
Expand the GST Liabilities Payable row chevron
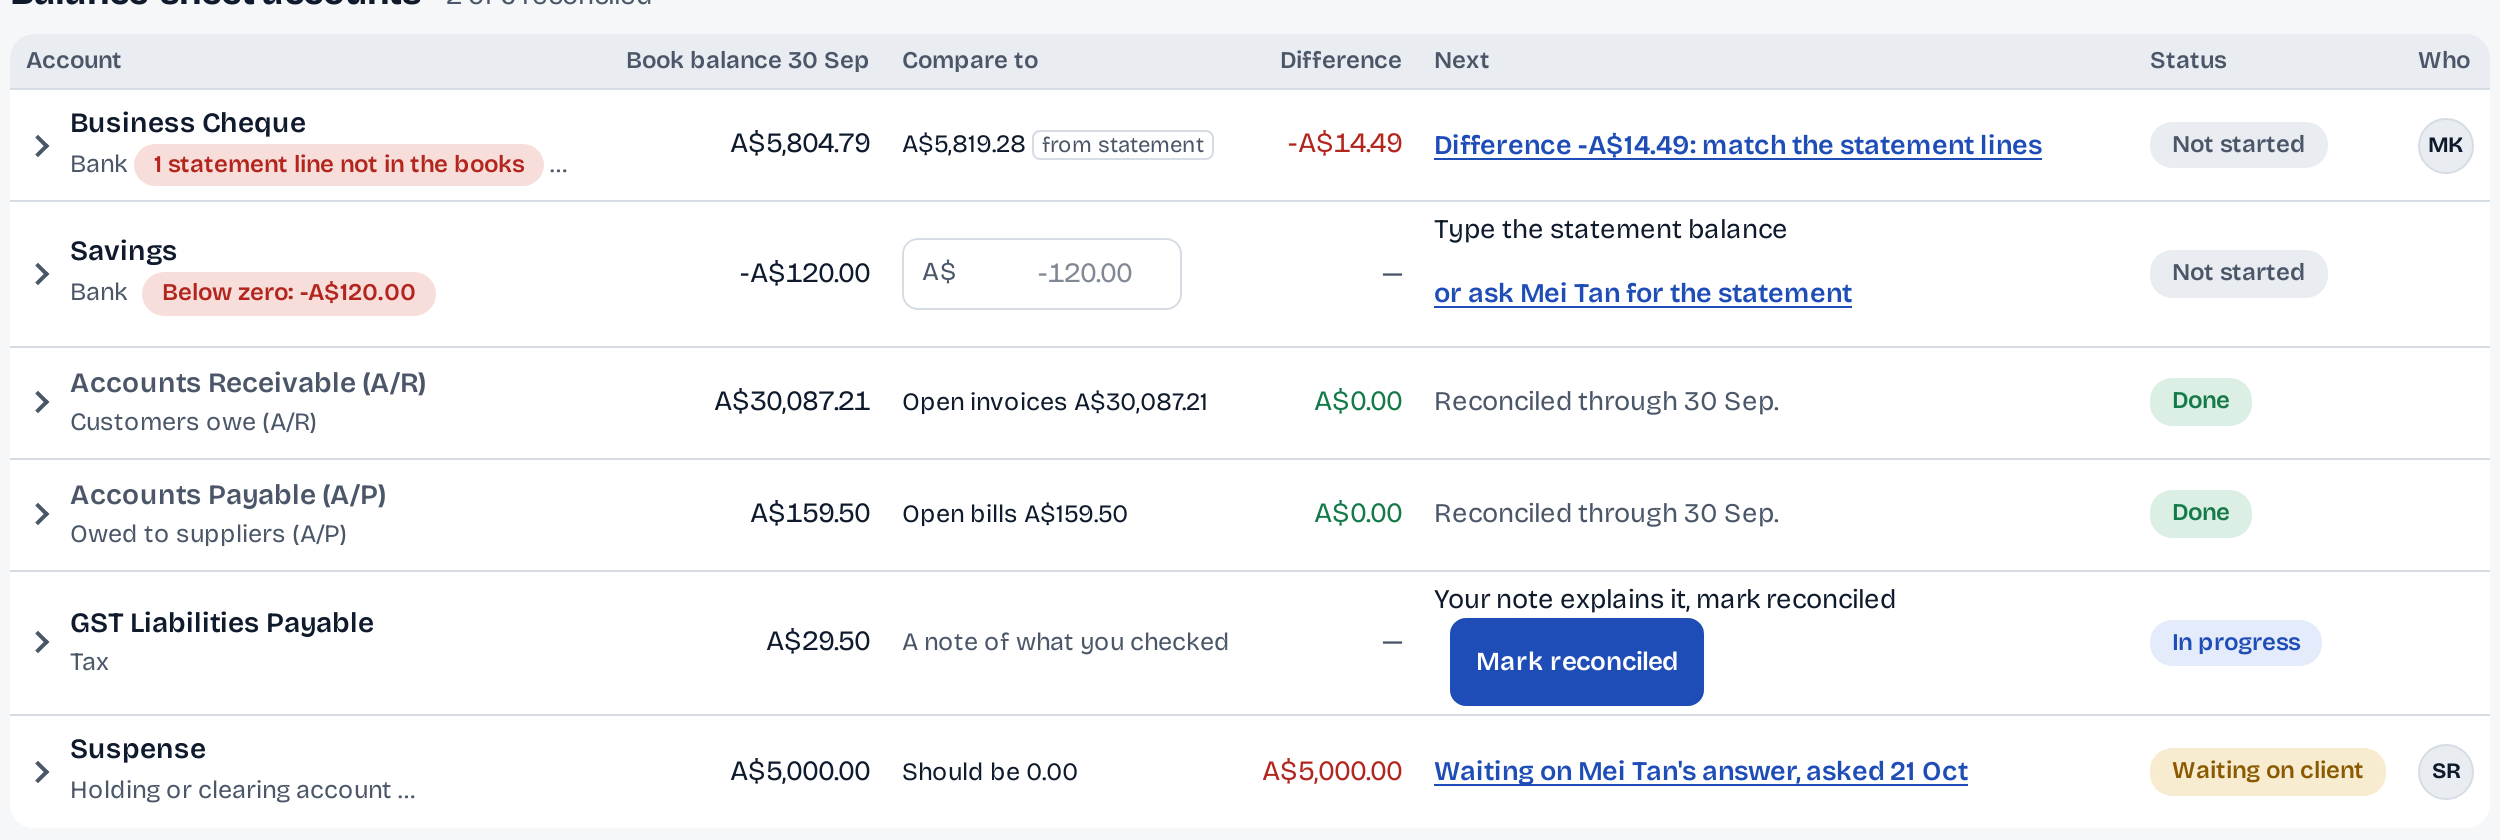(x=42, y=642)
